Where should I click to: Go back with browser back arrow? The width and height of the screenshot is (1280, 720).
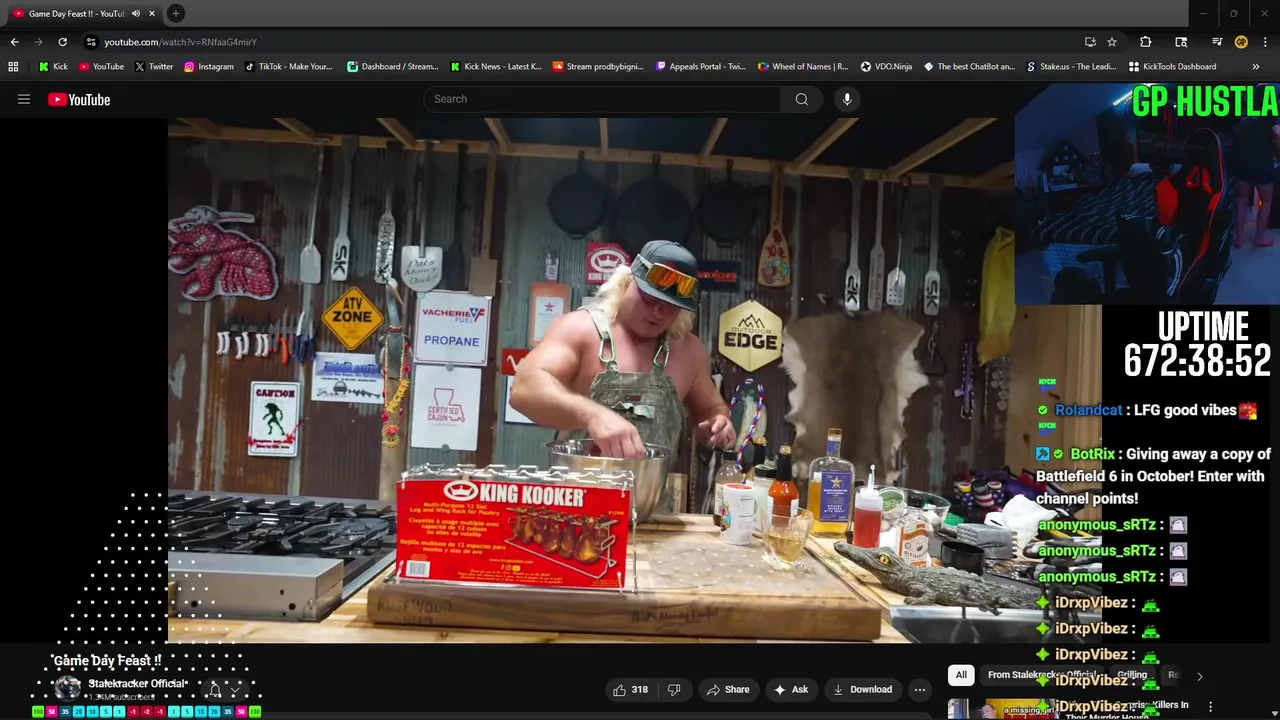tap(14, 42)
